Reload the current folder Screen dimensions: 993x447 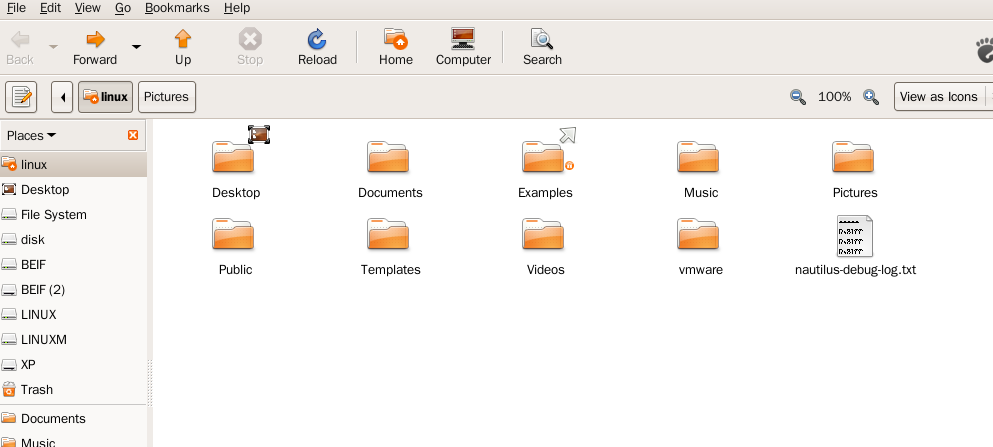(x=317, y=47)
